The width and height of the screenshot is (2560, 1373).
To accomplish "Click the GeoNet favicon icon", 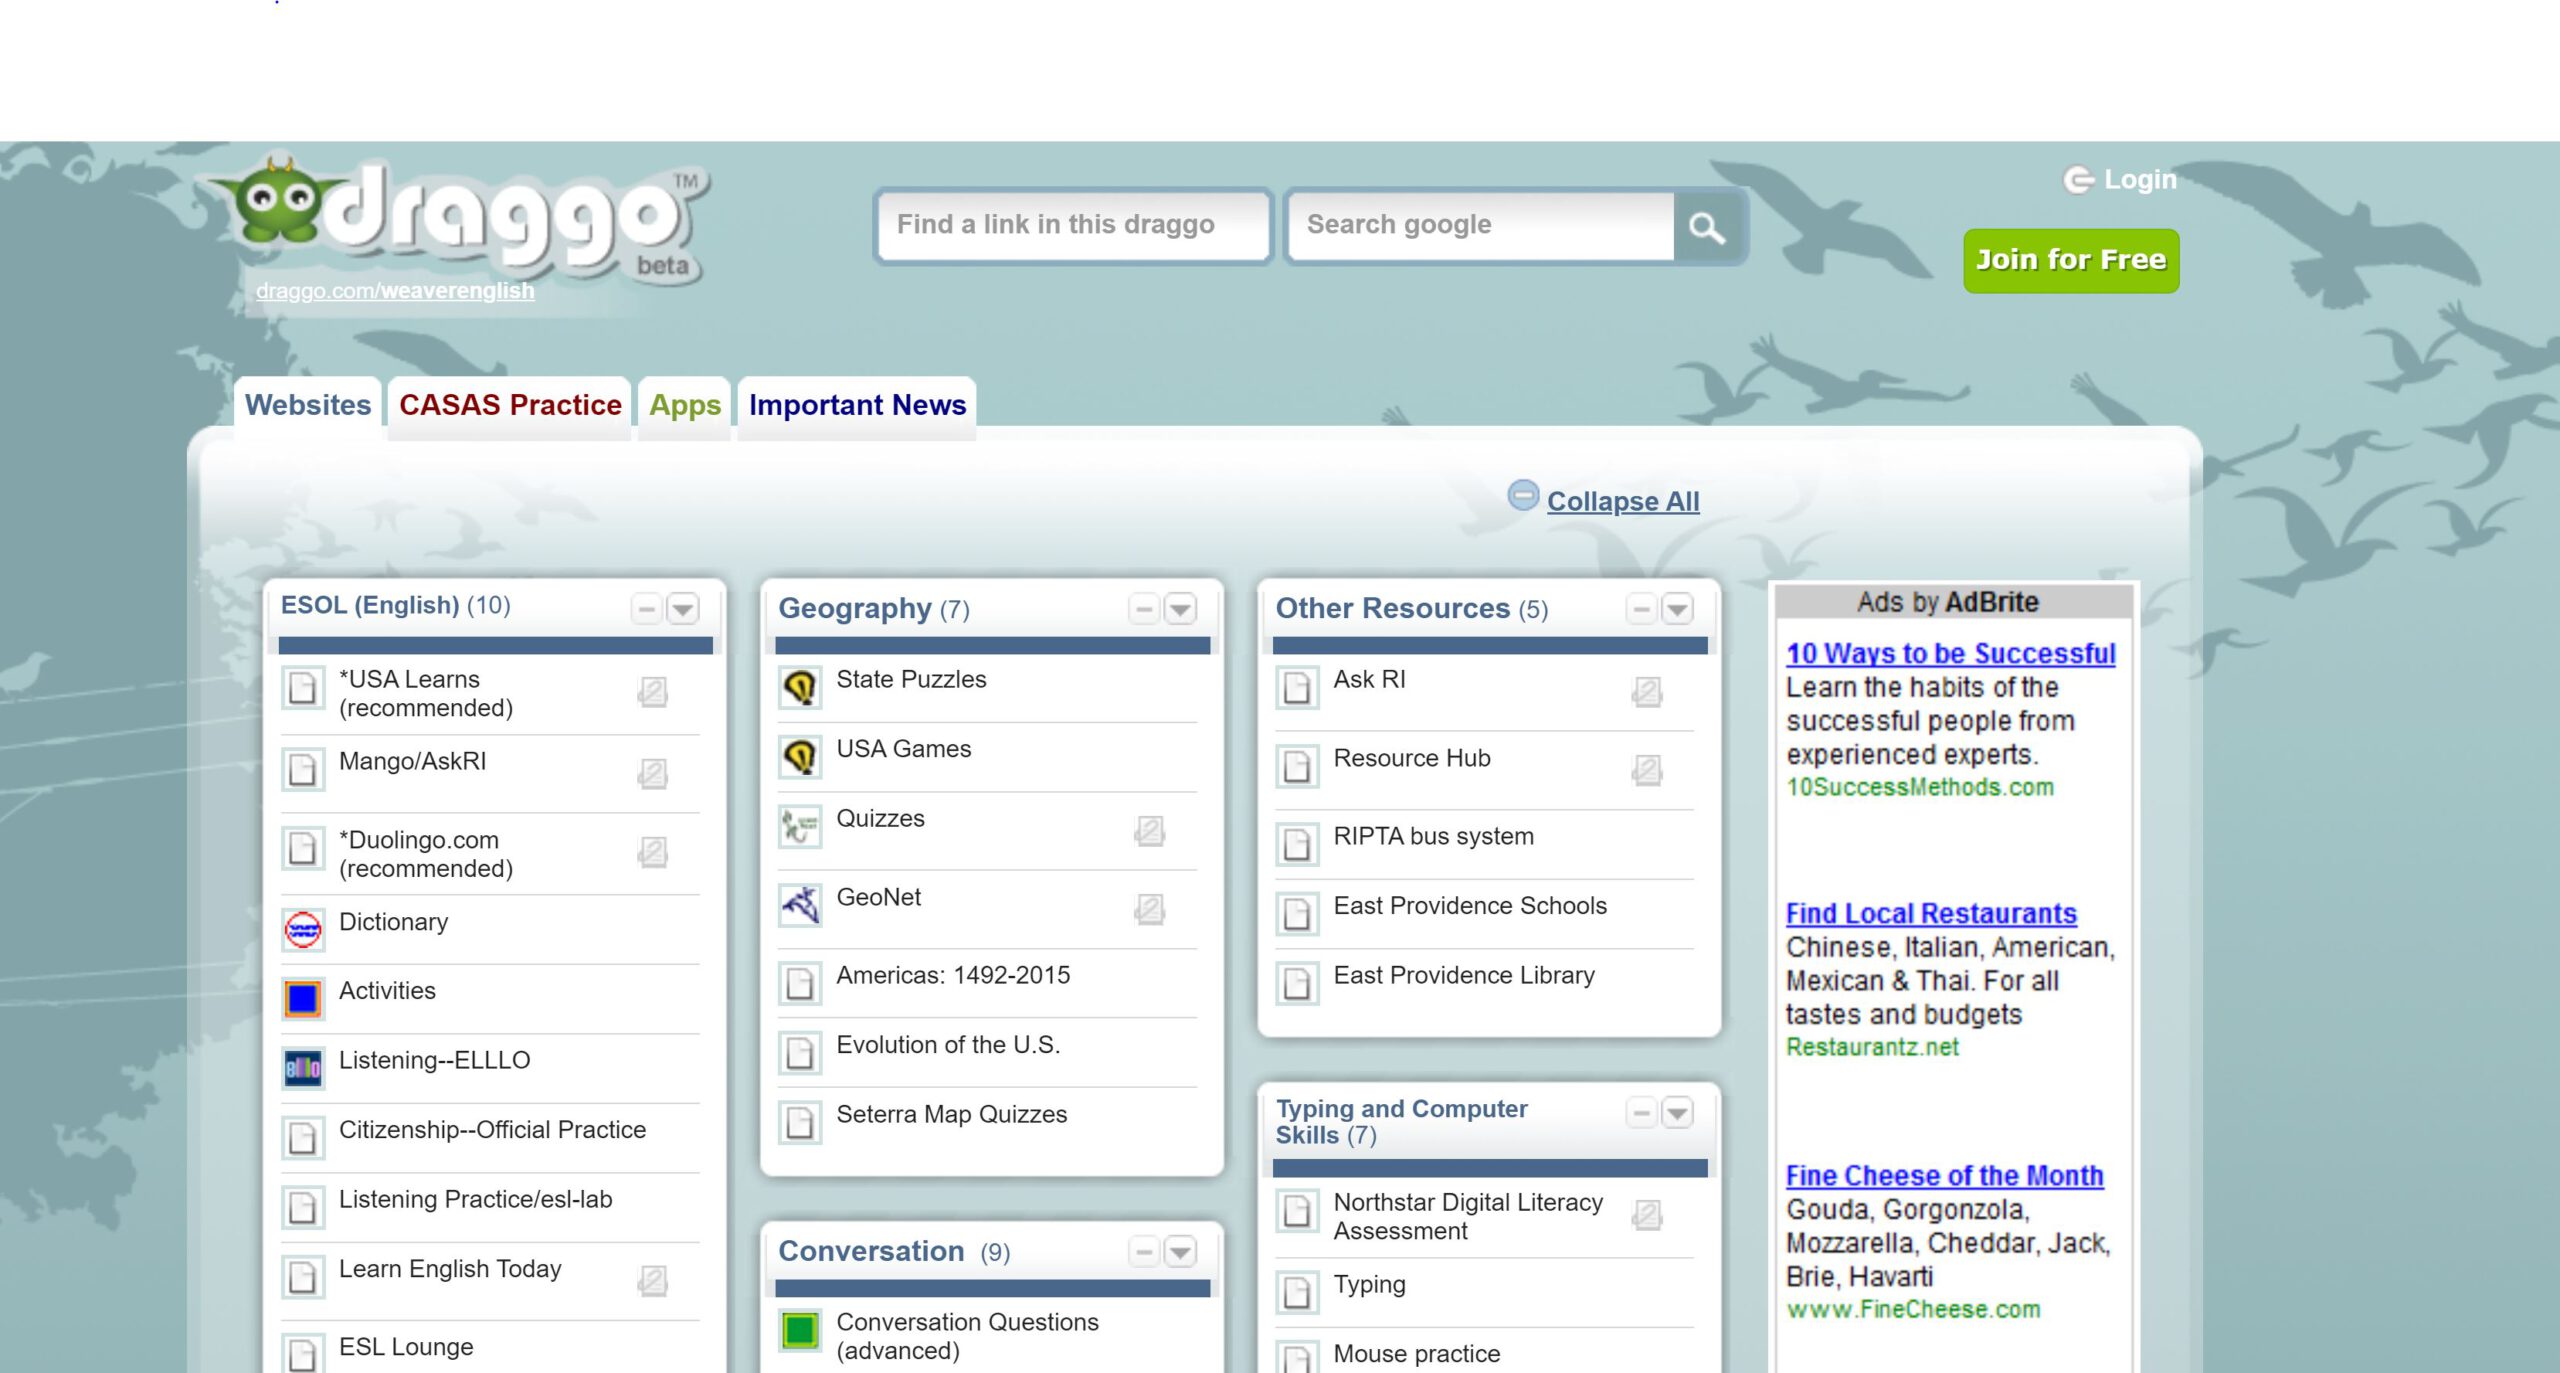I will click(800, 905).
